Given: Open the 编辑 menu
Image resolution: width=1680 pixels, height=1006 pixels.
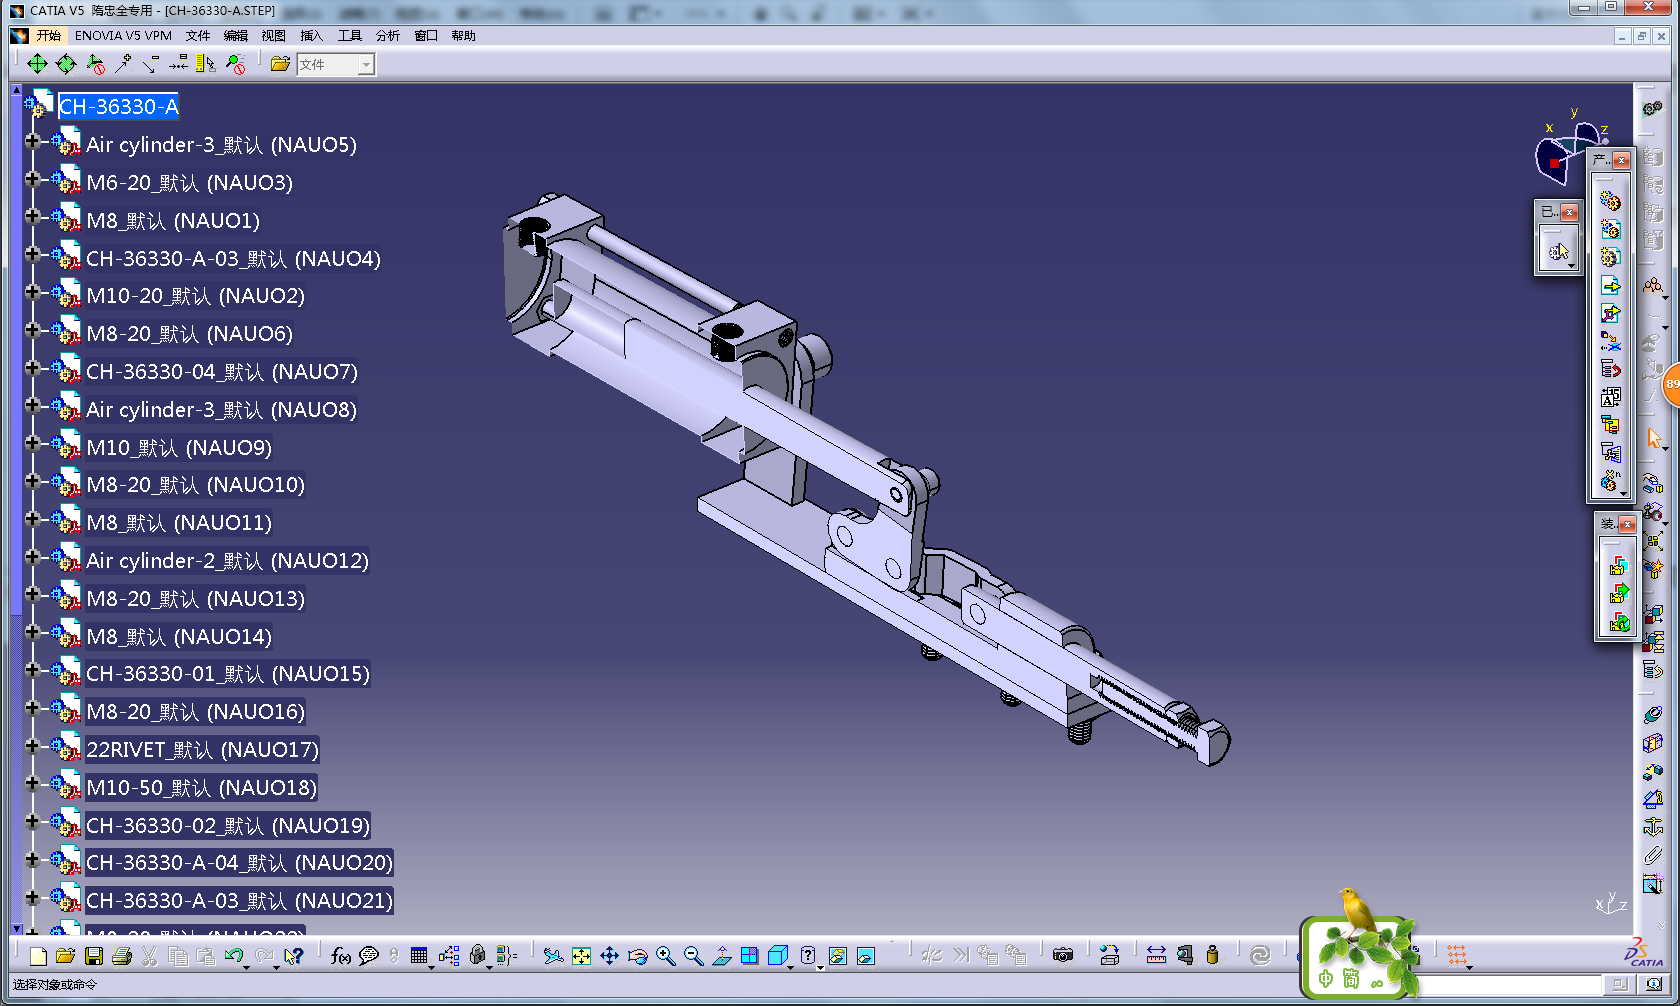Looking at the screenshot, I should 236,36.
